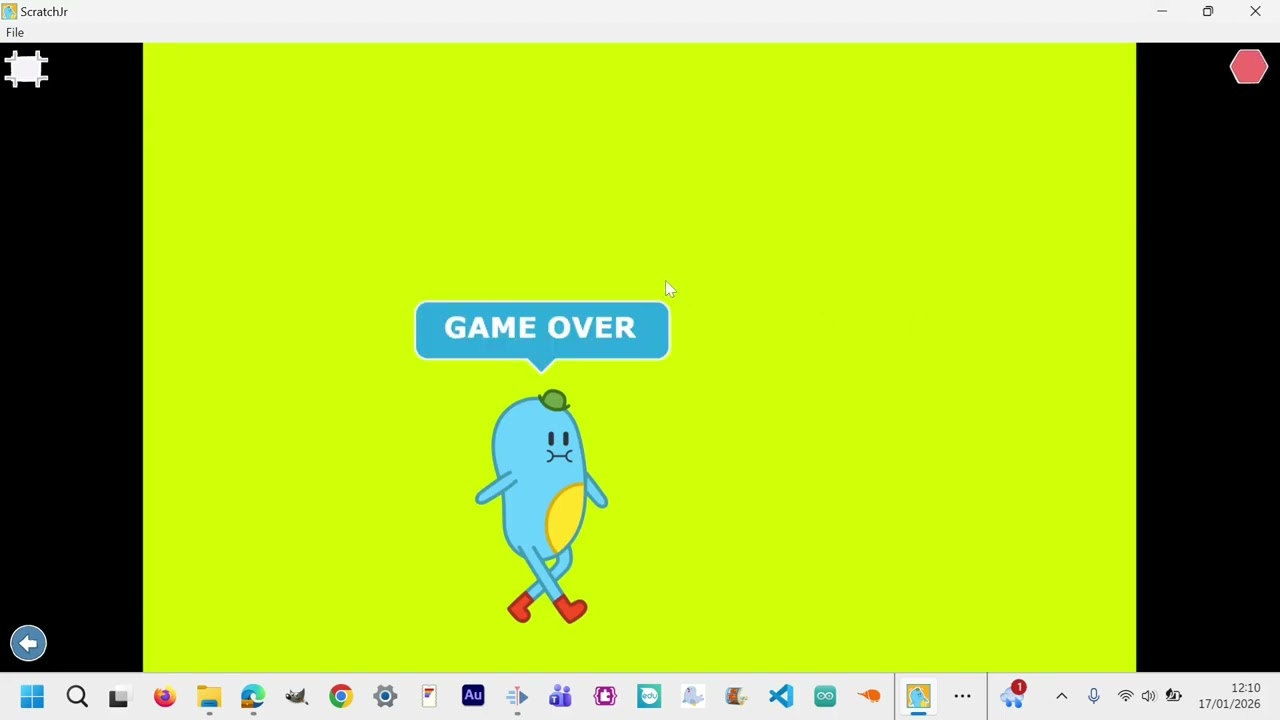Open the Windows Start menu
Image resolution: width=1280 pixels, height=720 pixels.
tap(32, 696)
